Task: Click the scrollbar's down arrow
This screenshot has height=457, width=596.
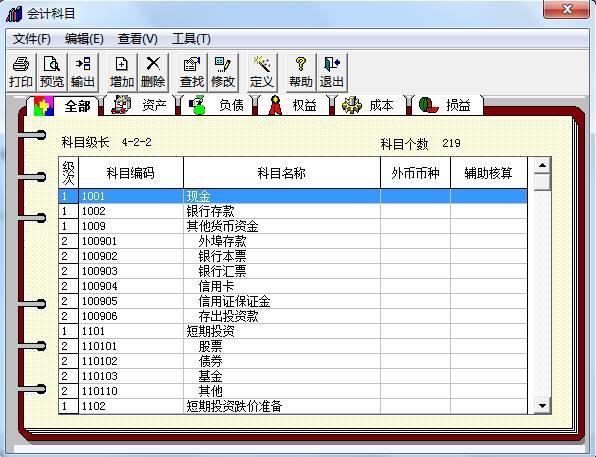Action: pyautogui.click(x=542, y=406)
